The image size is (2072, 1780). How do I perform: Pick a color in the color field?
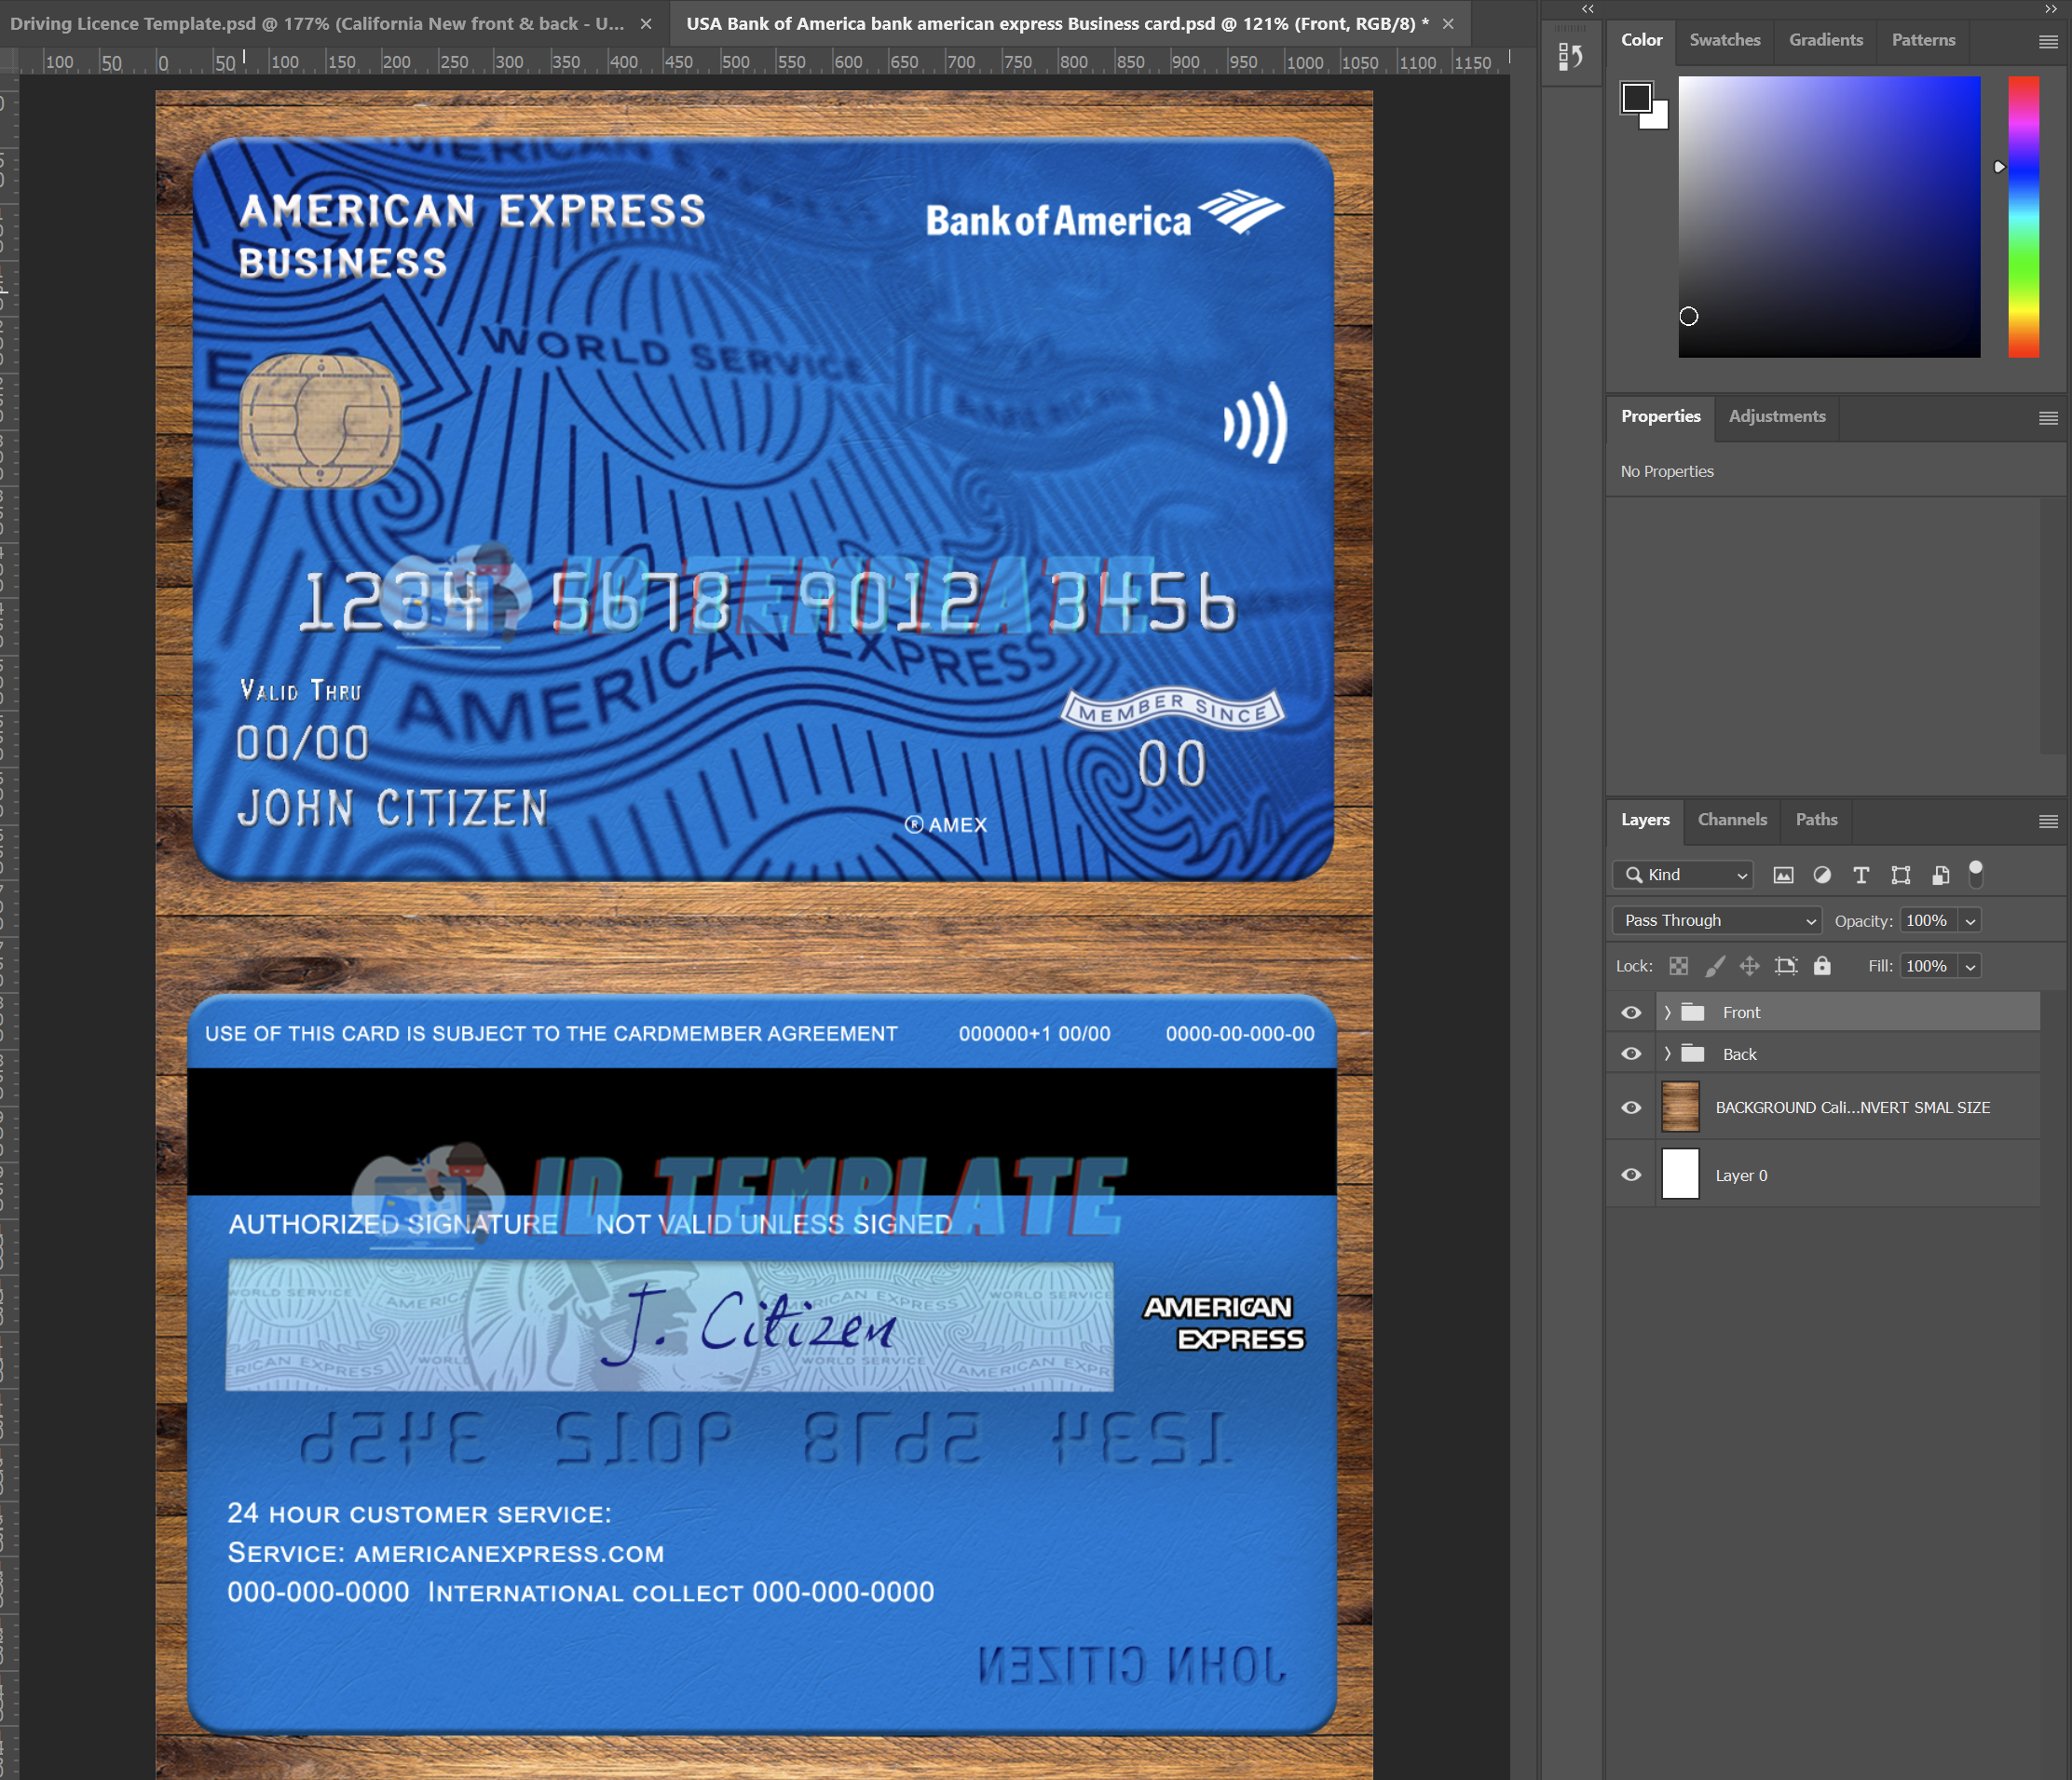click(1829, 216)
